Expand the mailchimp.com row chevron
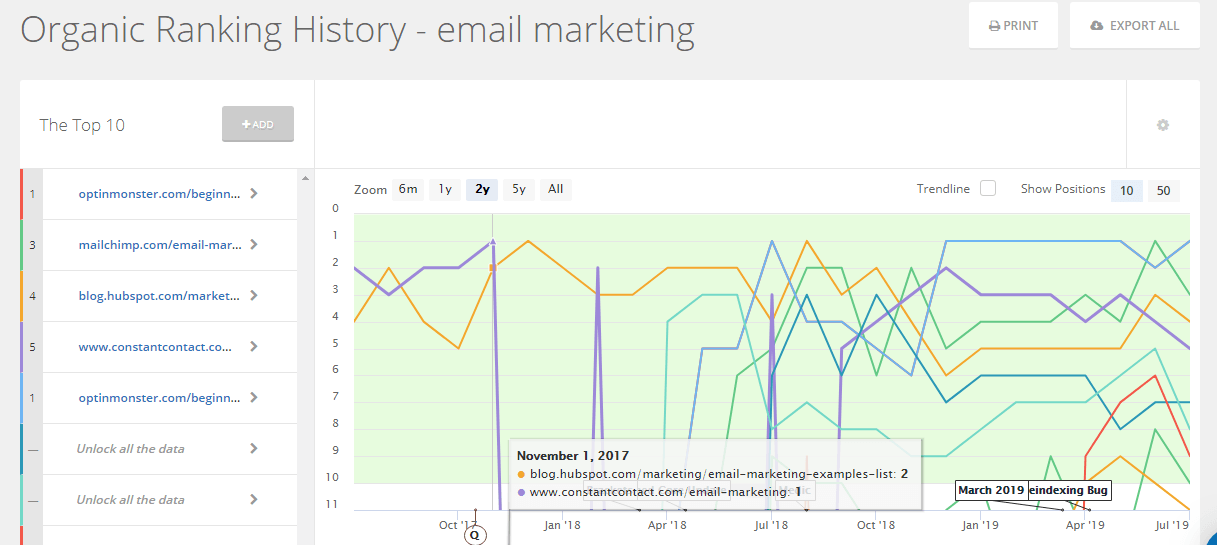This screenshot has height=545, width=1217. pyautogui.click(x=254, y=244)
